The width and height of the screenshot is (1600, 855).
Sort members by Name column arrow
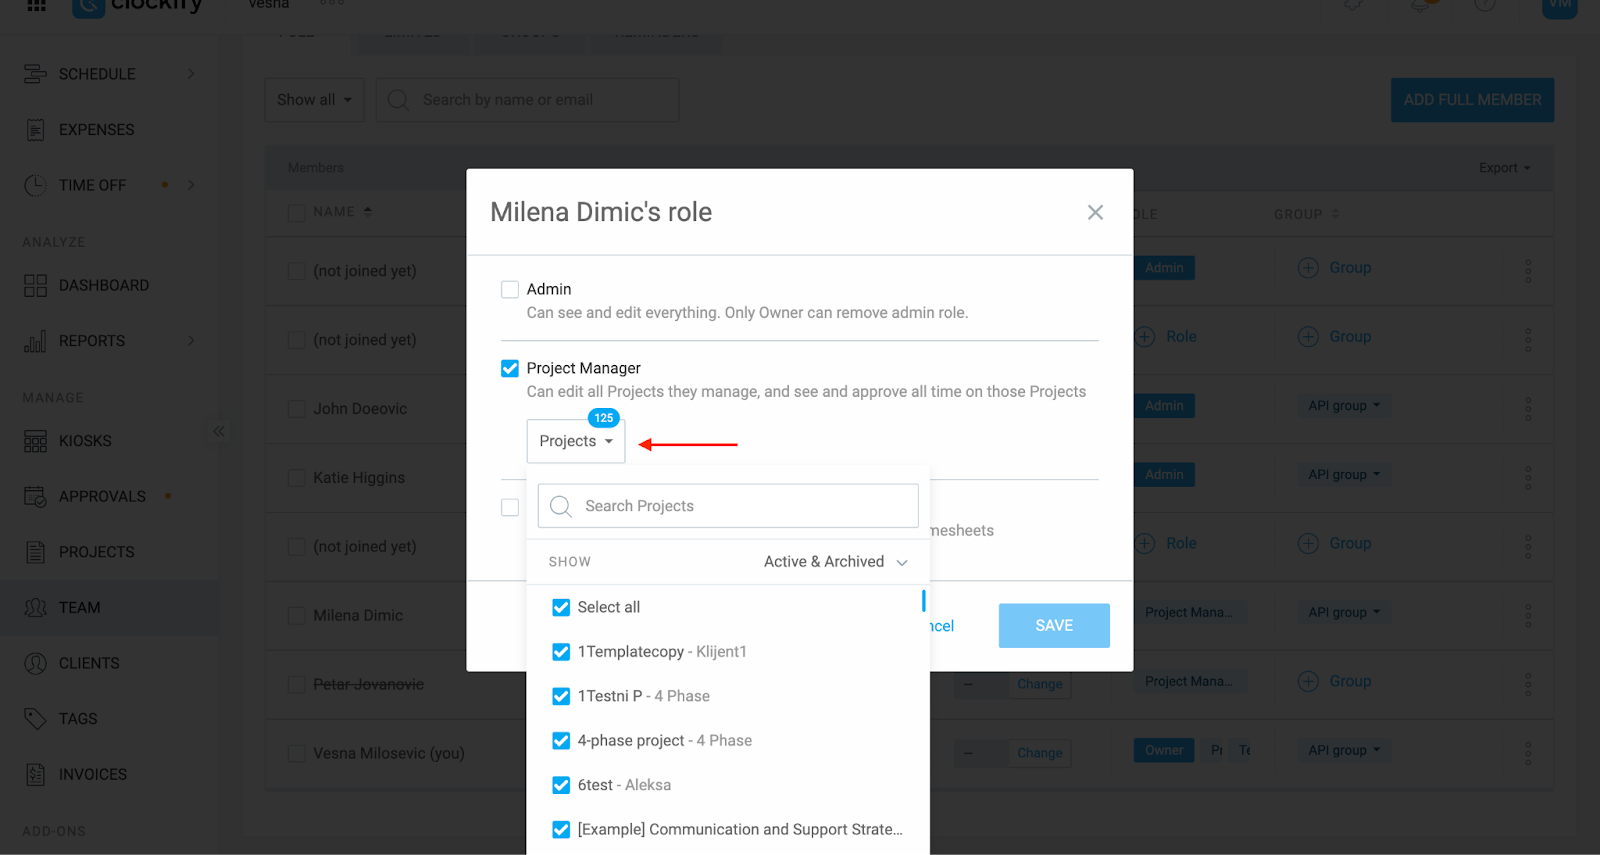point(368,212)
